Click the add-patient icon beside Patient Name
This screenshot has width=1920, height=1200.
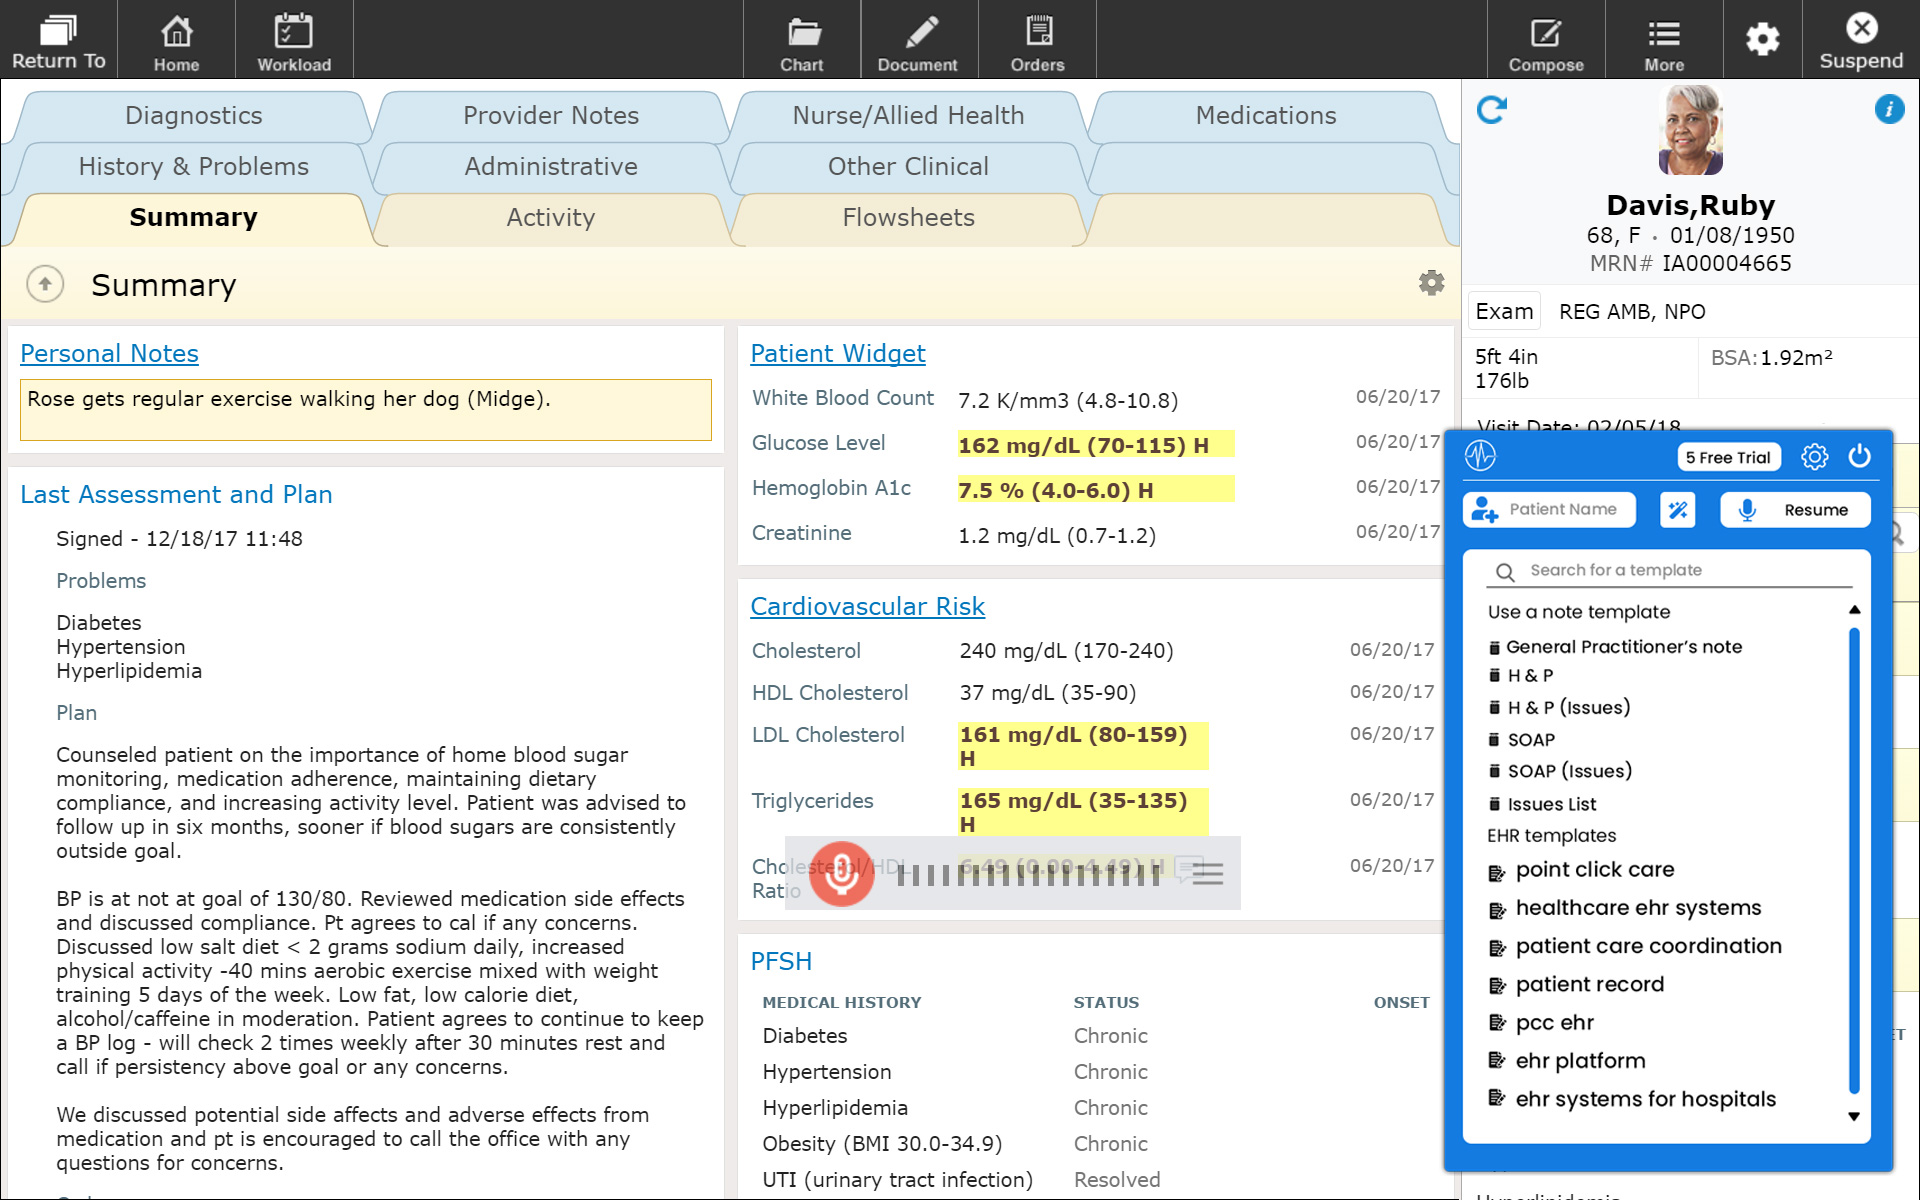1484,509
